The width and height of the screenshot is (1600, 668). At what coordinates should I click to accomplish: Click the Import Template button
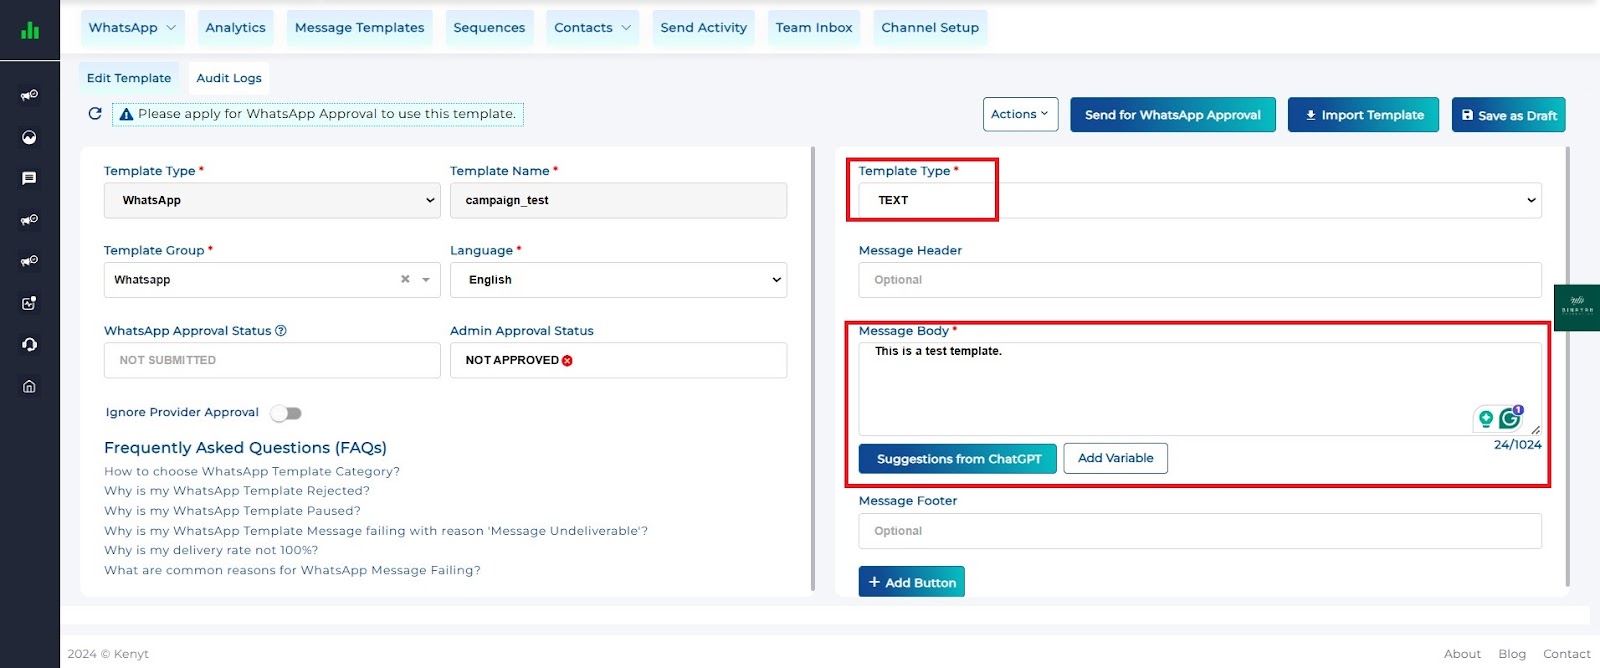[1363, 115]
